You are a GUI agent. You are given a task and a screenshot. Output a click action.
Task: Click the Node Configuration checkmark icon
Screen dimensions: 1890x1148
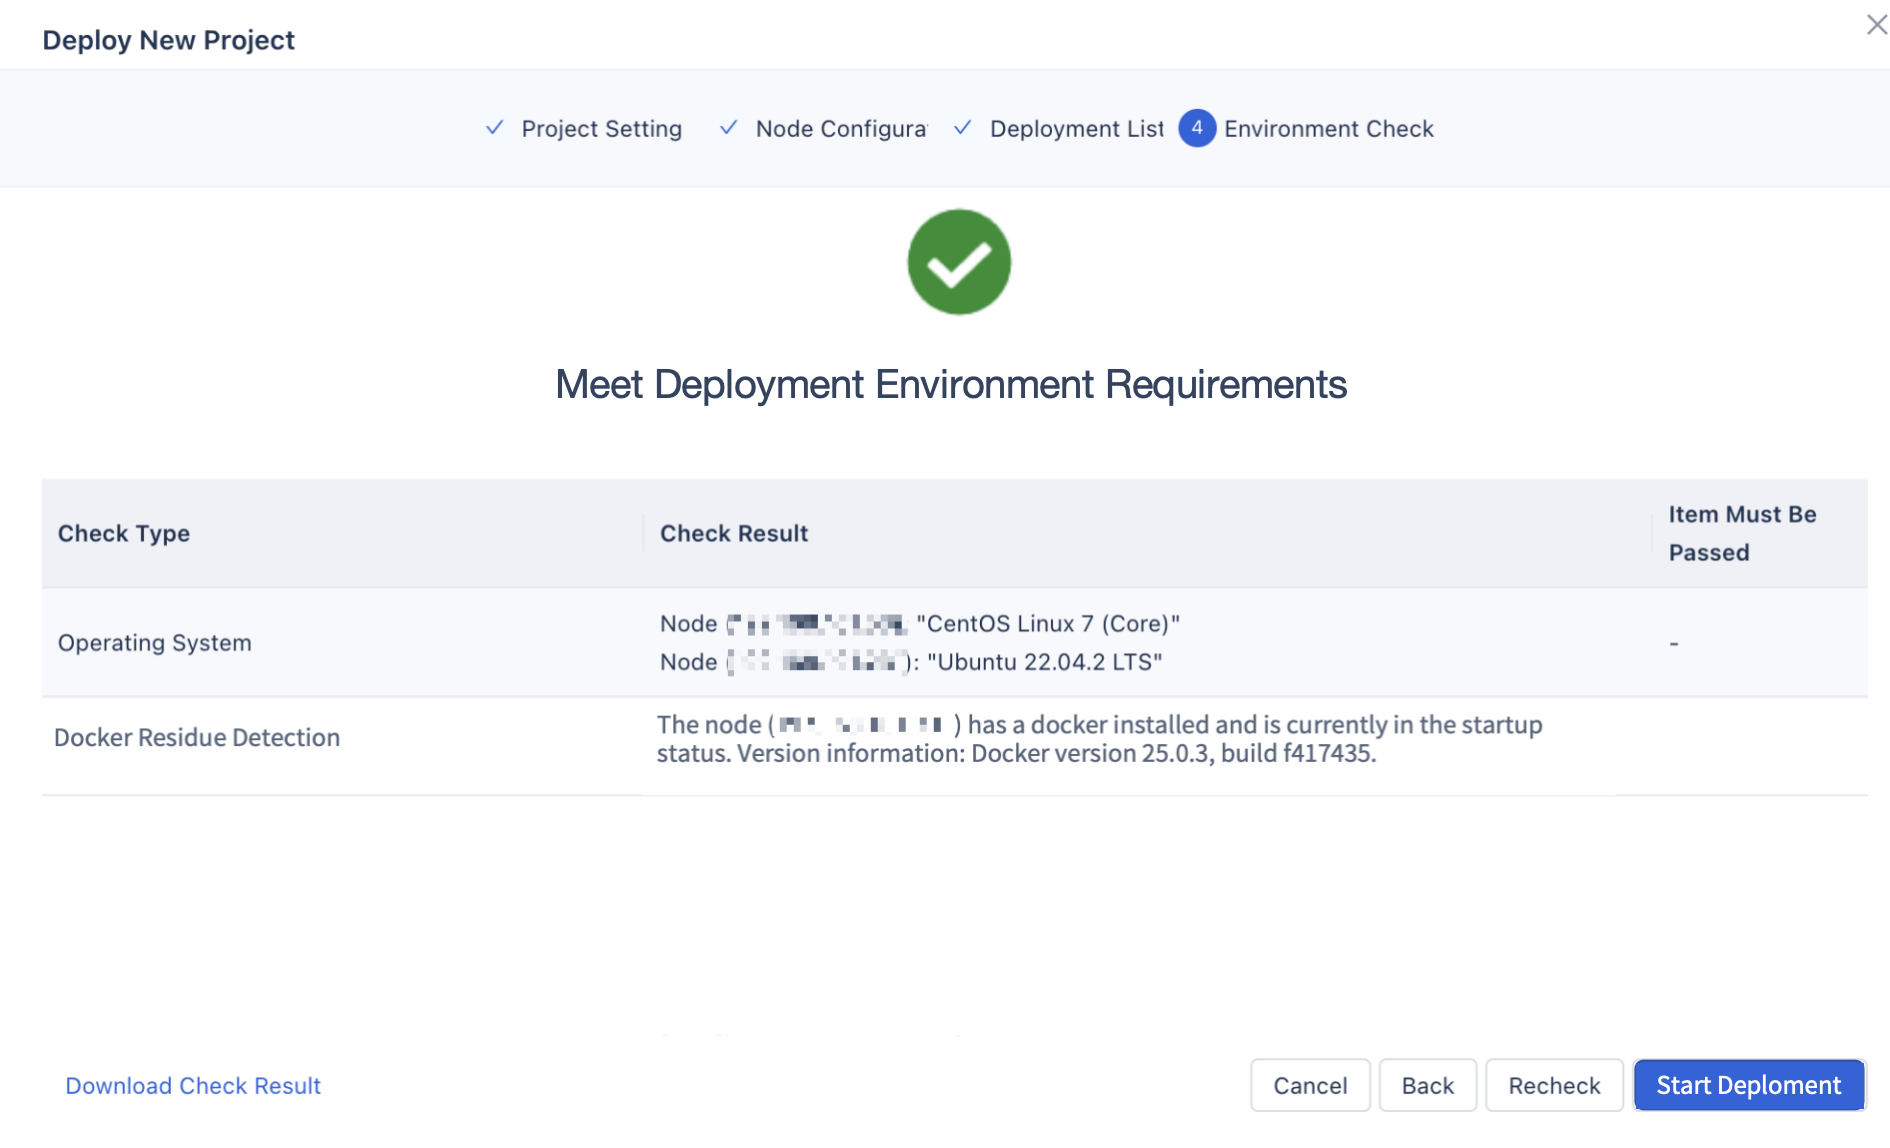(x=728, y=128)
